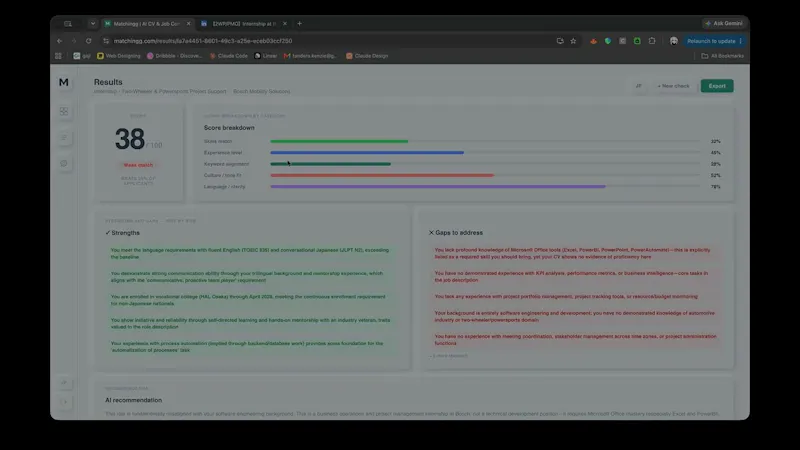Image resolution: width=800 pixels, height=450 pixels.
Task: Click the KPI analysis gap item
Action: pyautogui.click(x=576, y=277)
